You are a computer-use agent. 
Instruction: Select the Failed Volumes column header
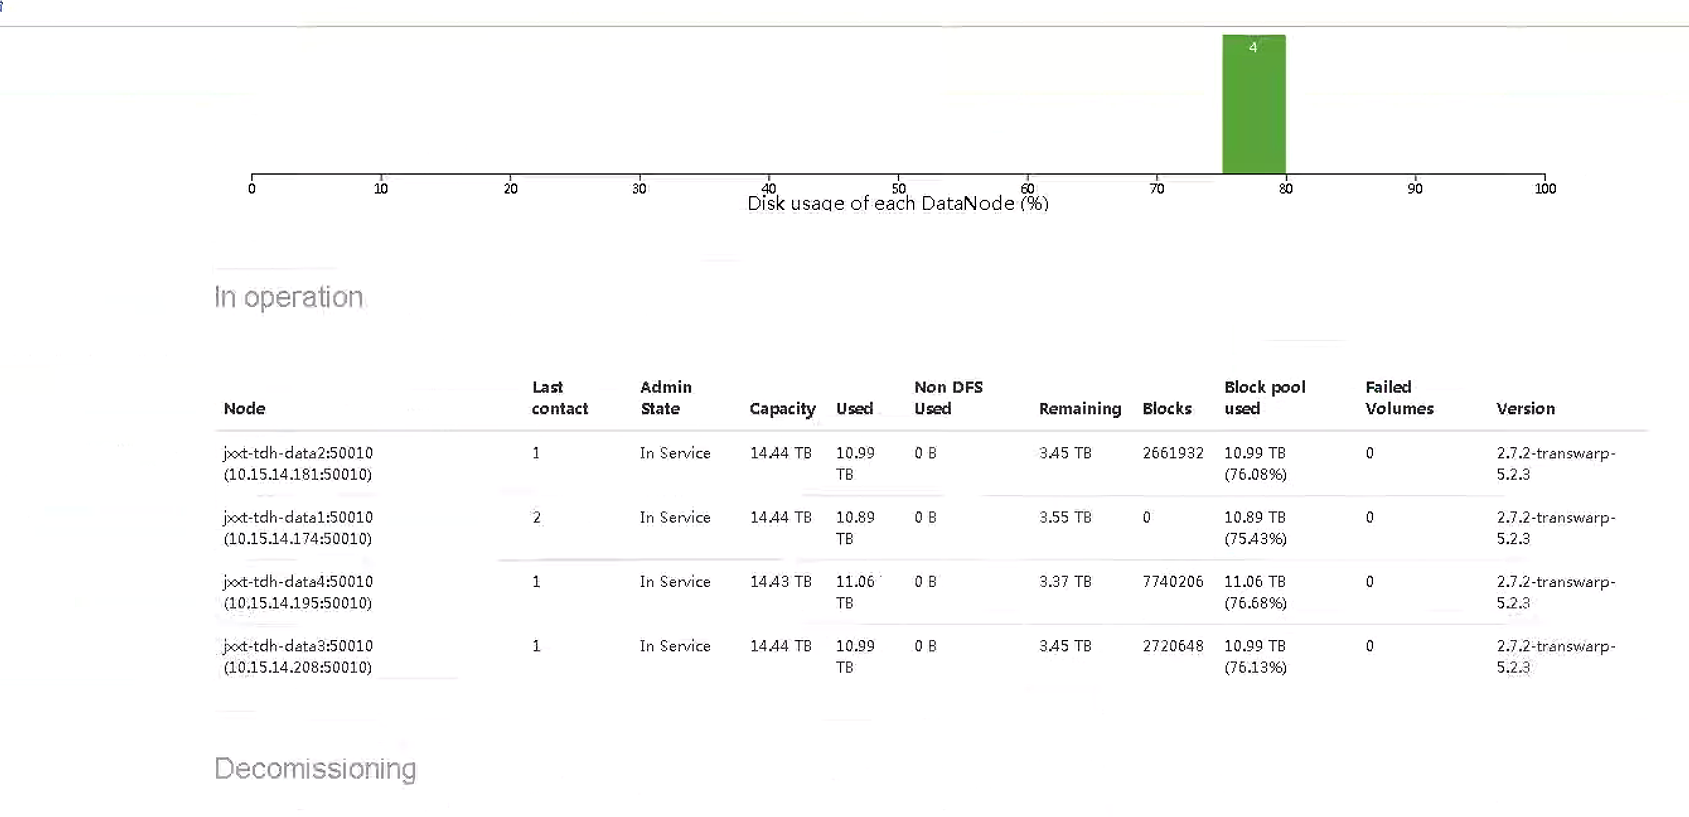[x=1398, y=398]
